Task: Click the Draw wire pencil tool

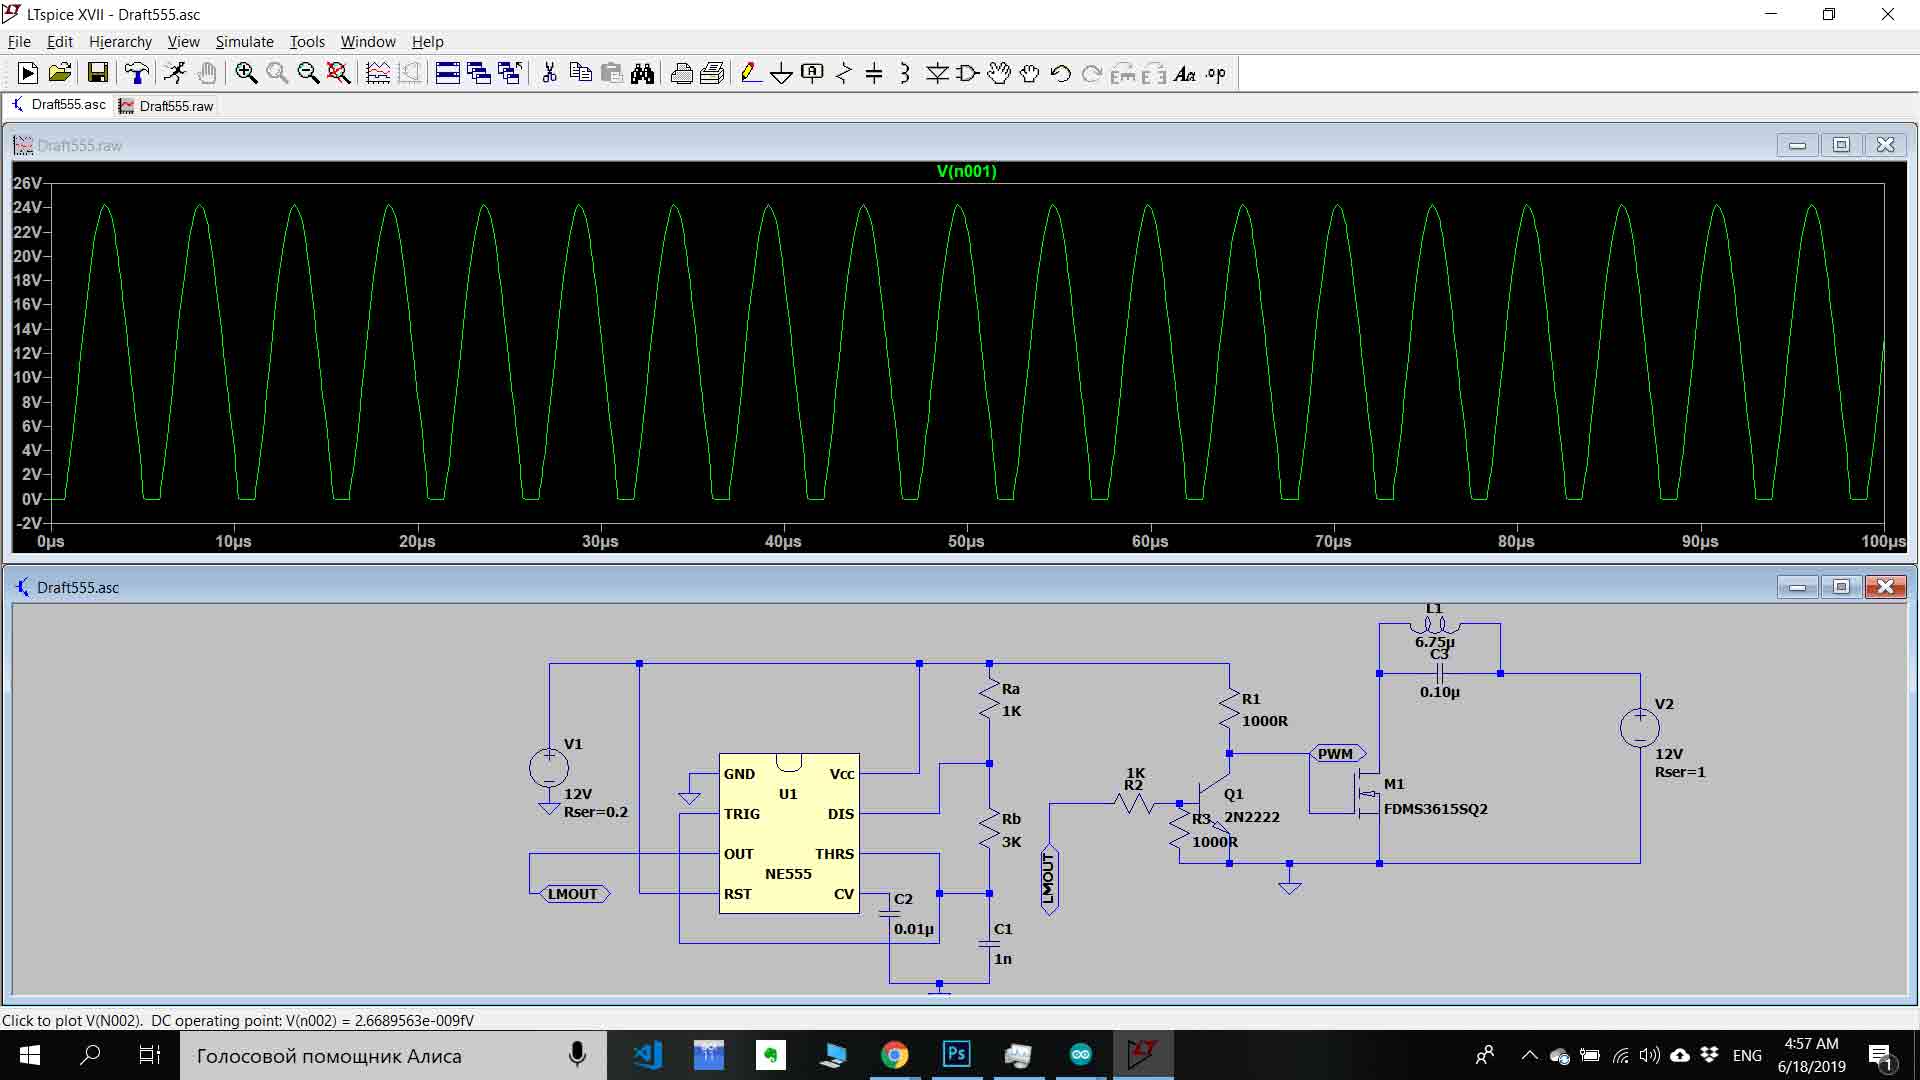Action: (750, 73)
